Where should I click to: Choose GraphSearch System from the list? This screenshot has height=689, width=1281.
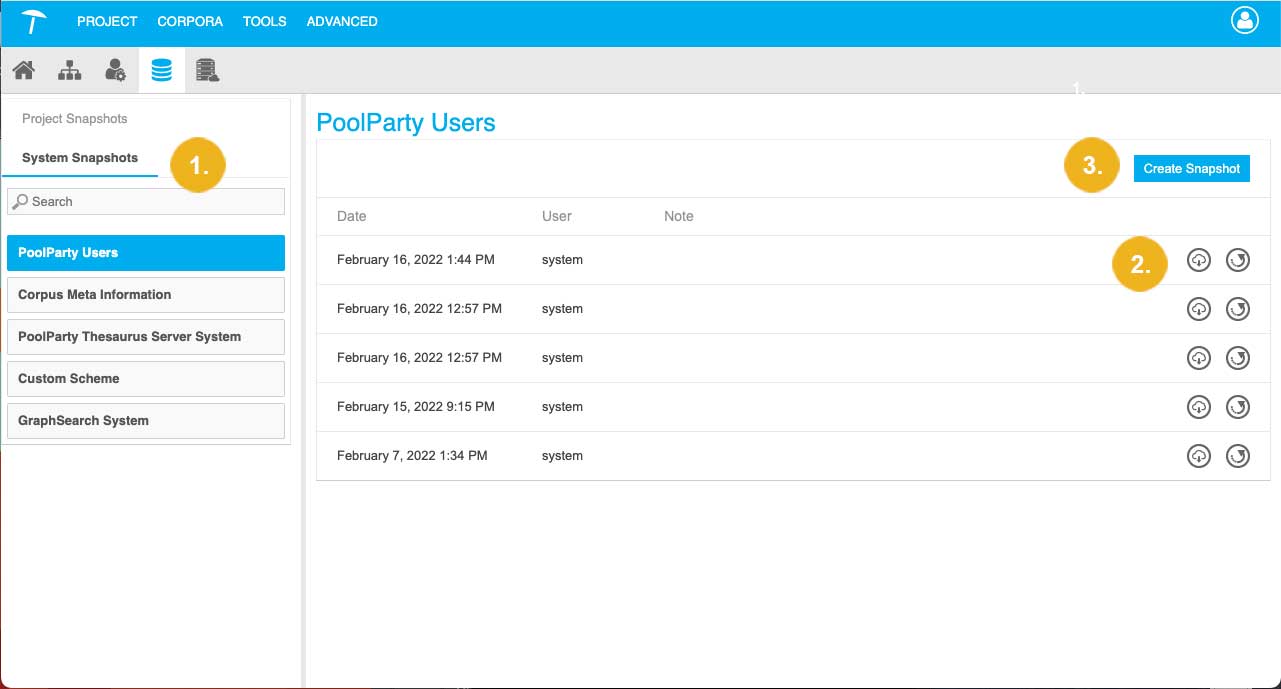pos(145,421)
